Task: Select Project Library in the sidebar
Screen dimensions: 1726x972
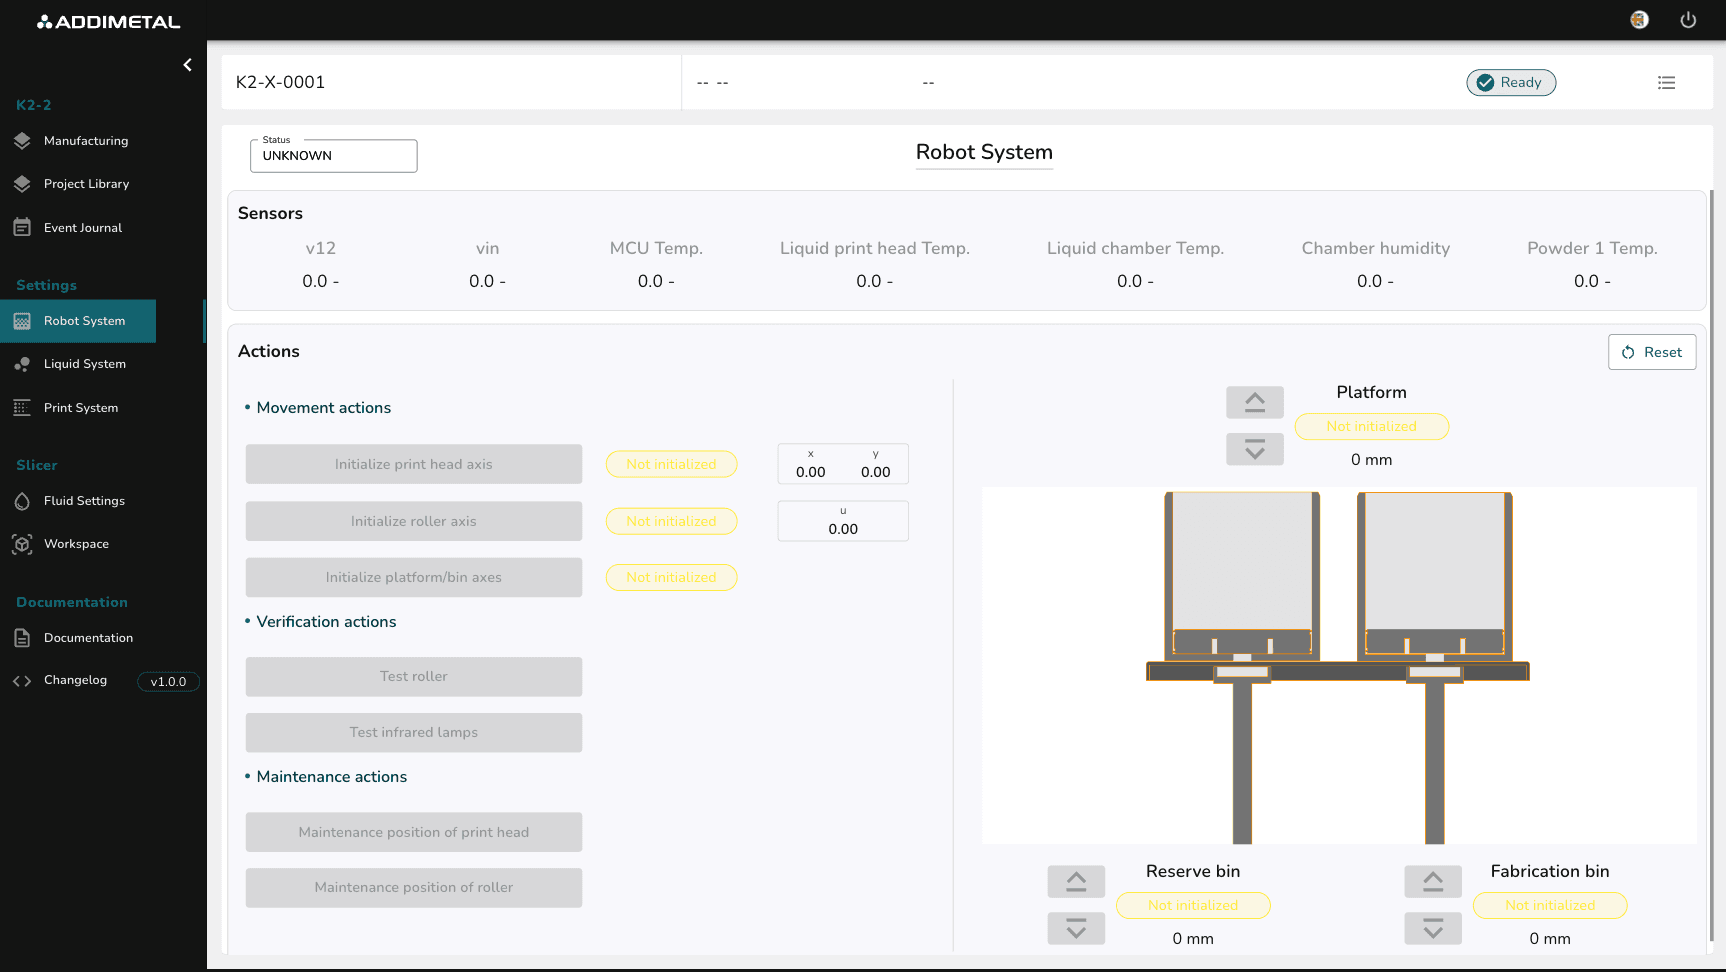Action: (x=22, y=184)
